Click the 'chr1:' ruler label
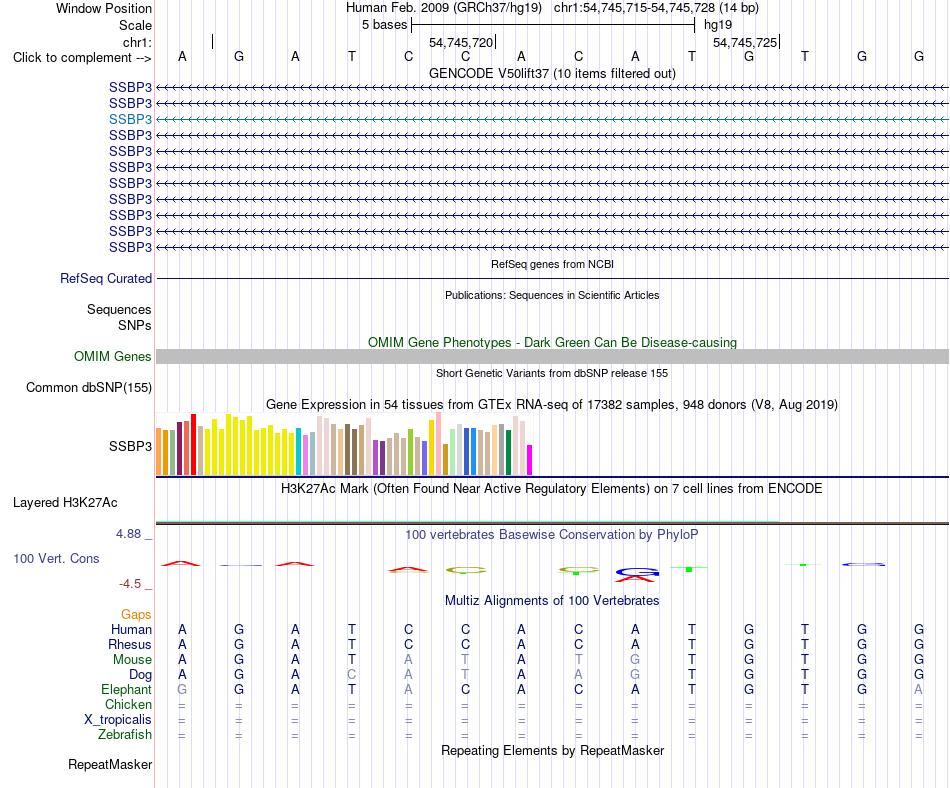Screen dimensions: 950x788 point(137,42)
